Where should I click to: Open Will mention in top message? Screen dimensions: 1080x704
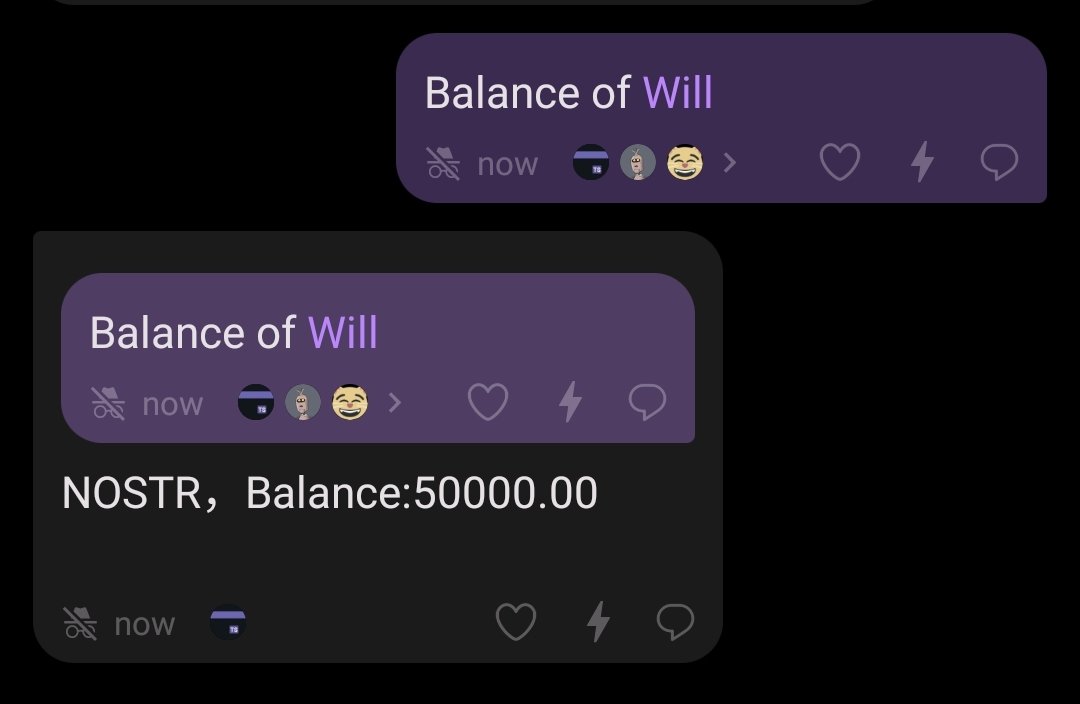coord(677,92)
